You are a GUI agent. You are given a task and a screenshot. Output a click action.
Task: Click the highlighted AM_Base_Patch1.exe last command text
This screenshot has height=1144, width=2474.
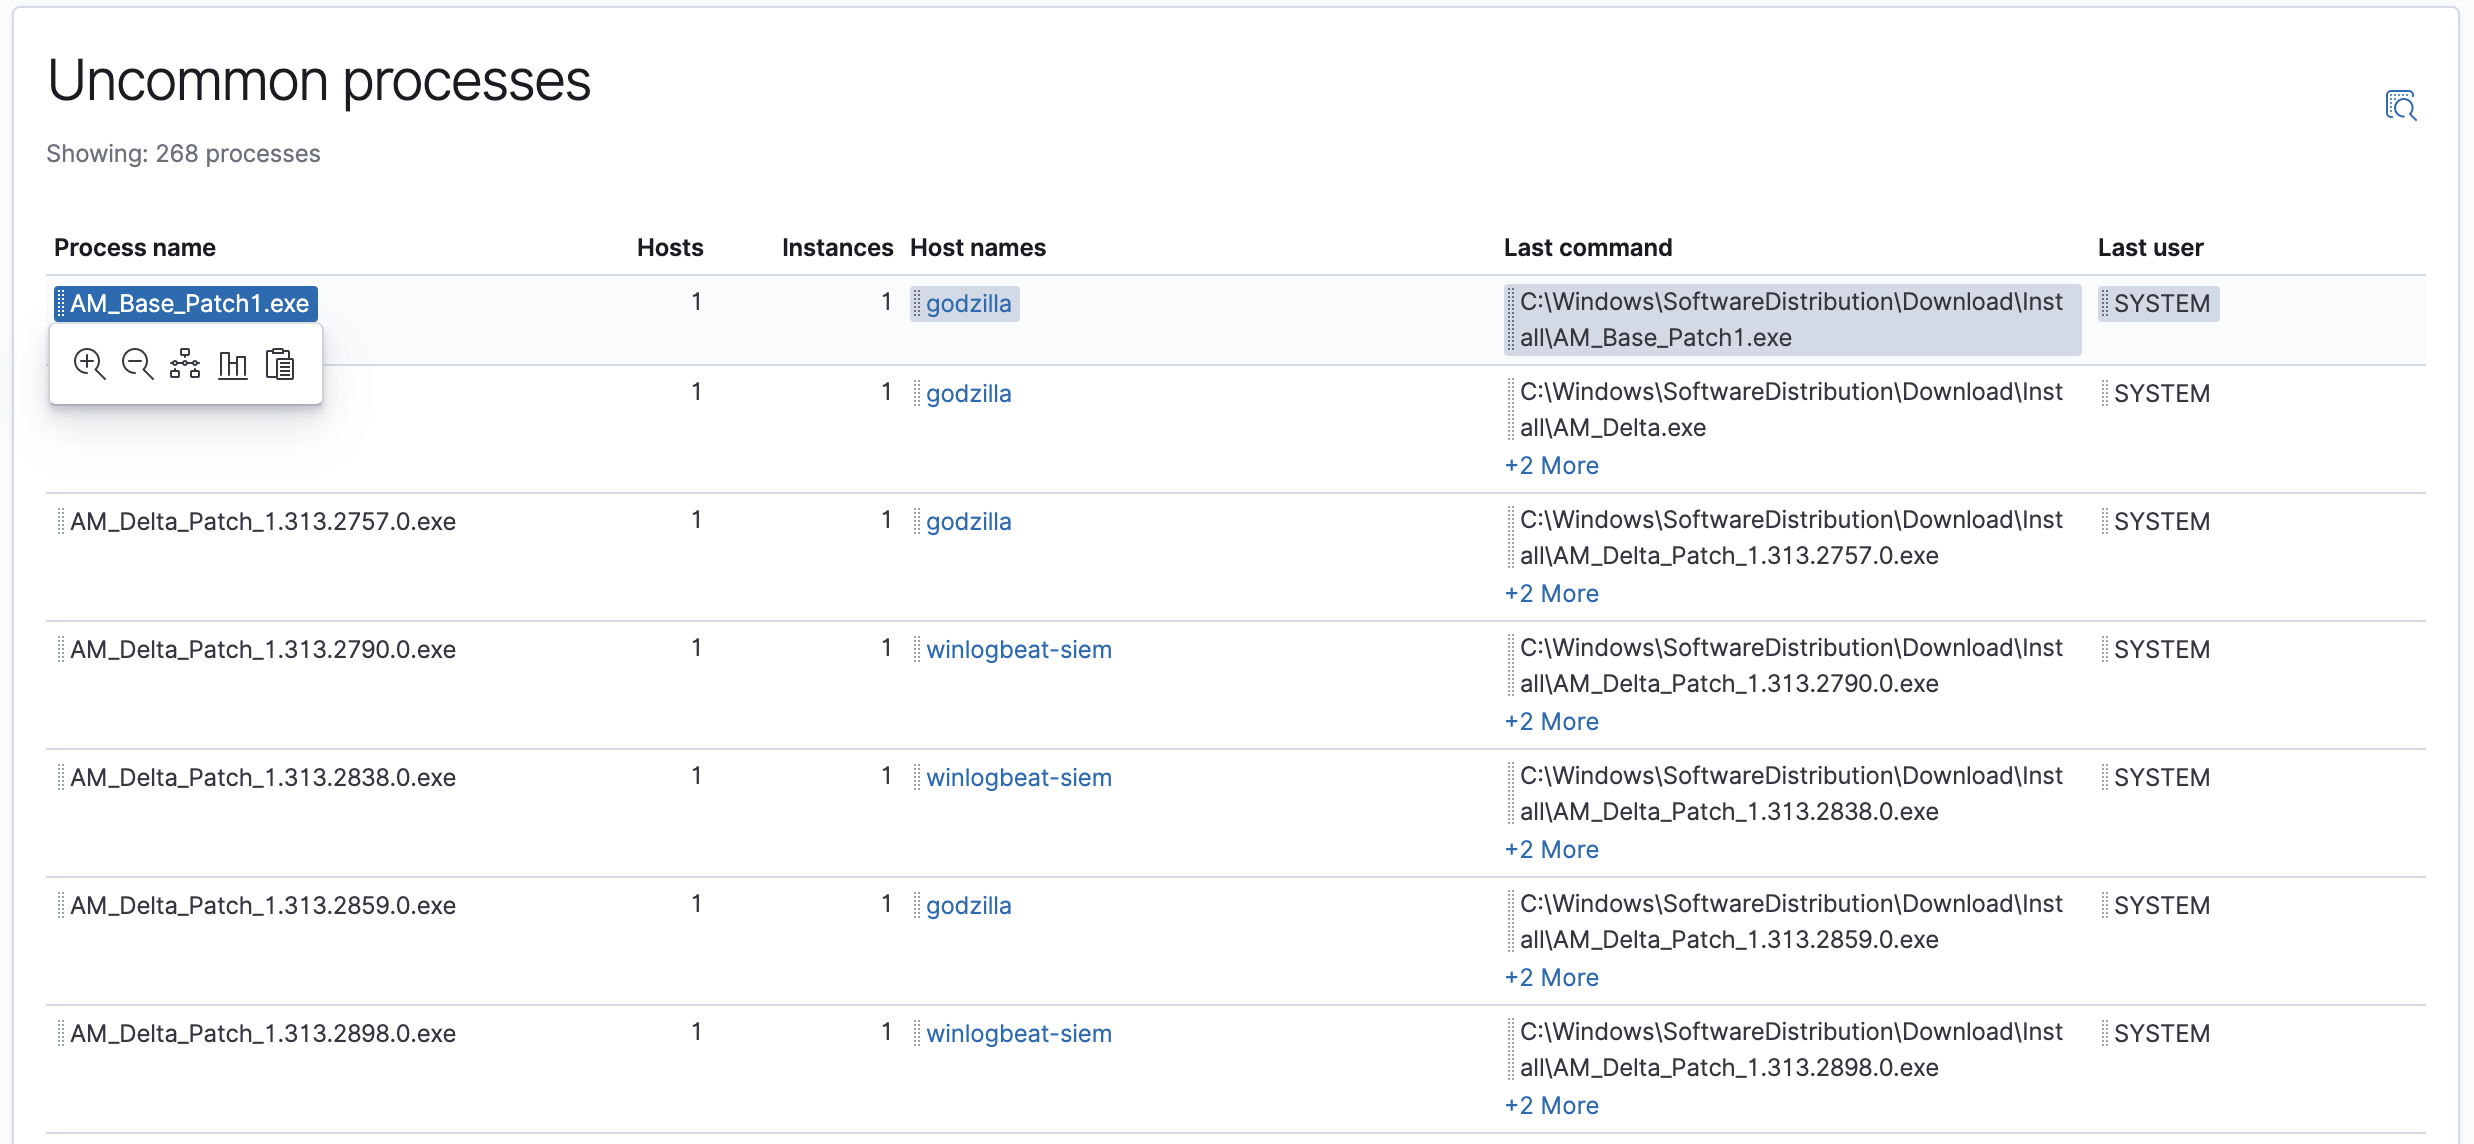[1790, 320]
